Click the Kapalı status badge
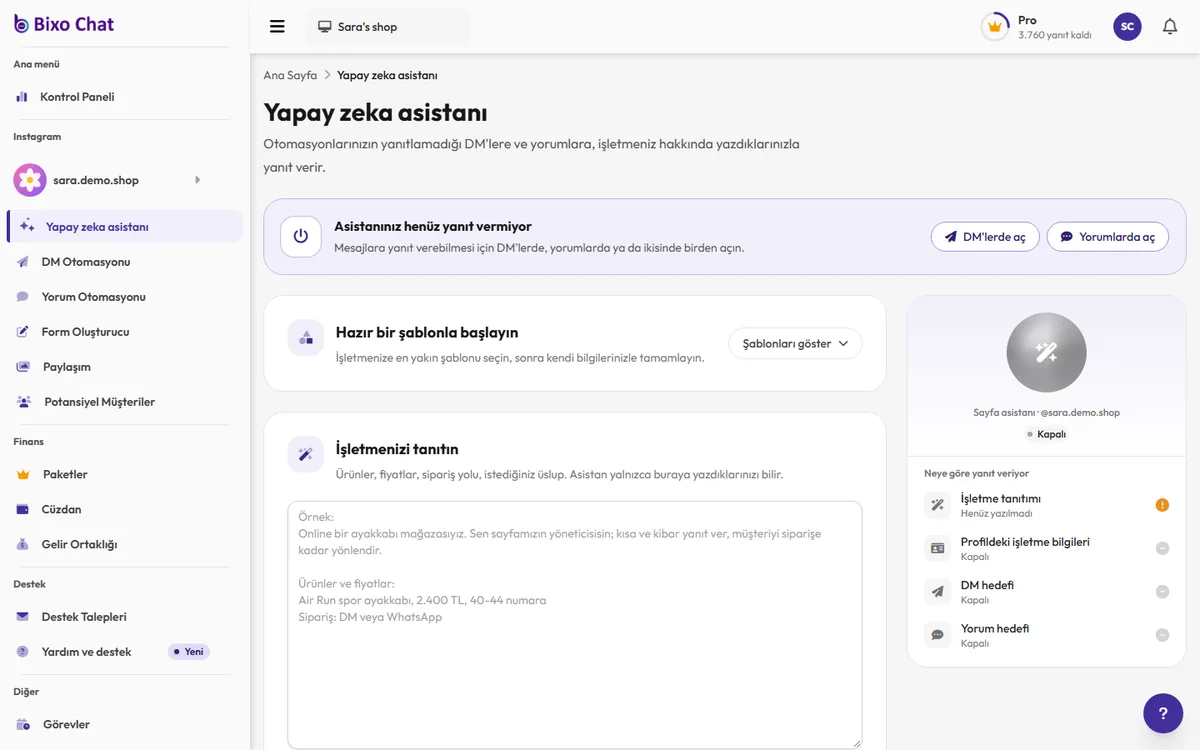 pos(1046,434)
